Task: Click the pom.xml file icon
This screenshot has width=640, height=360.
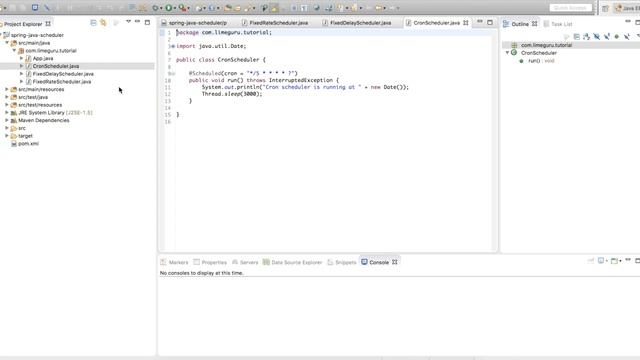Action: (14, 144)
